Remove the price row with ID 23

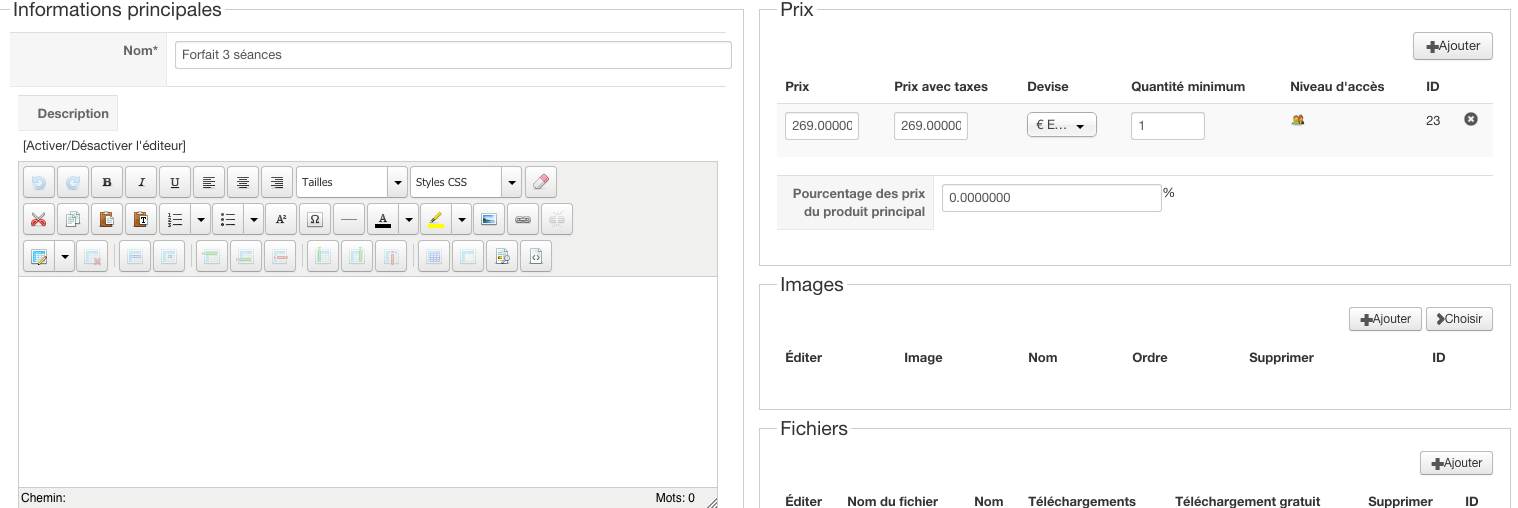coord(1471,119)
